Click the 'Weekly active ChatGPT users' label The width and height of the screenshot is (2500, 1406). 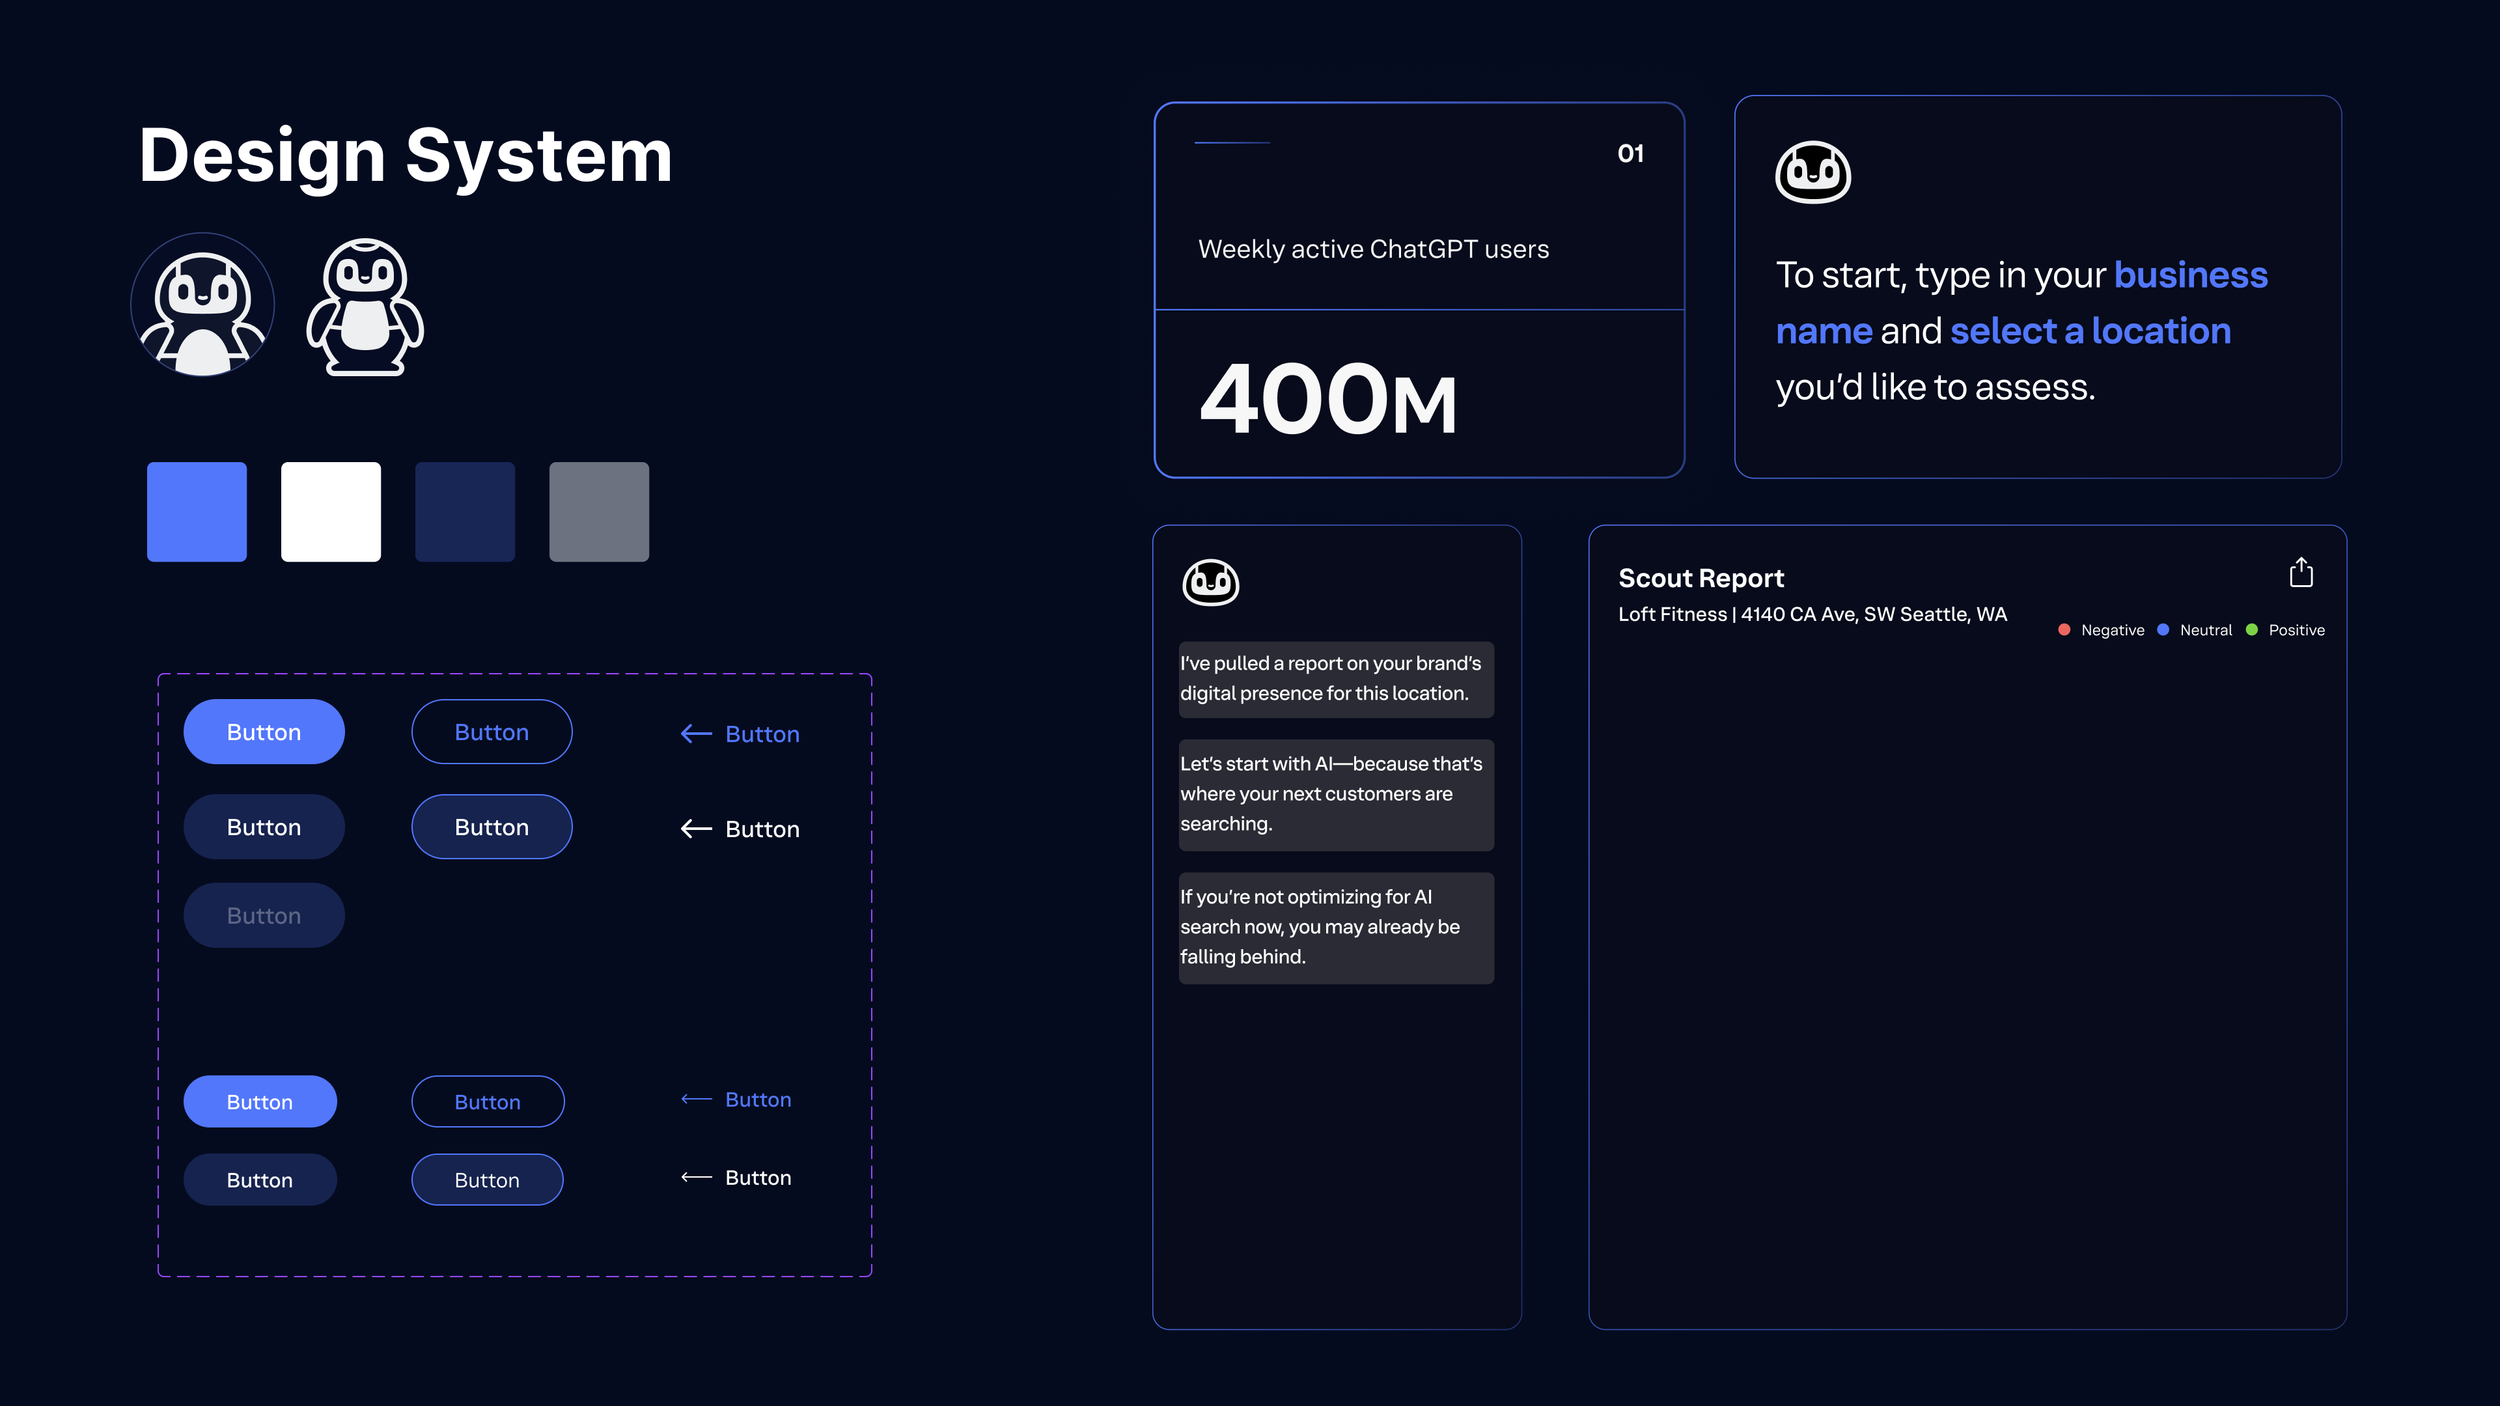[x=1373, y=249]
